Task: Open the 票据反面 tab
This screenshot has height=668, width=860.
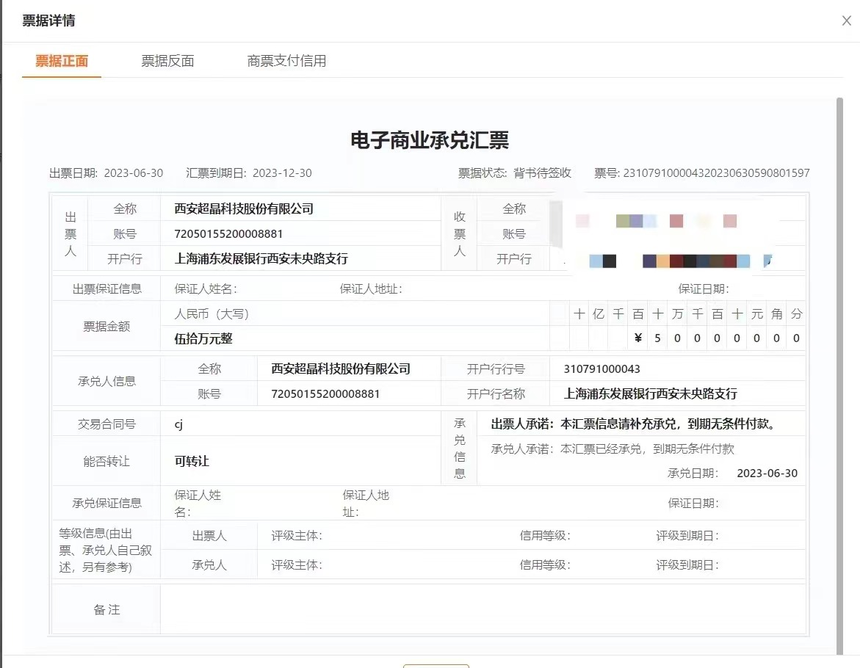Action: 167,61
